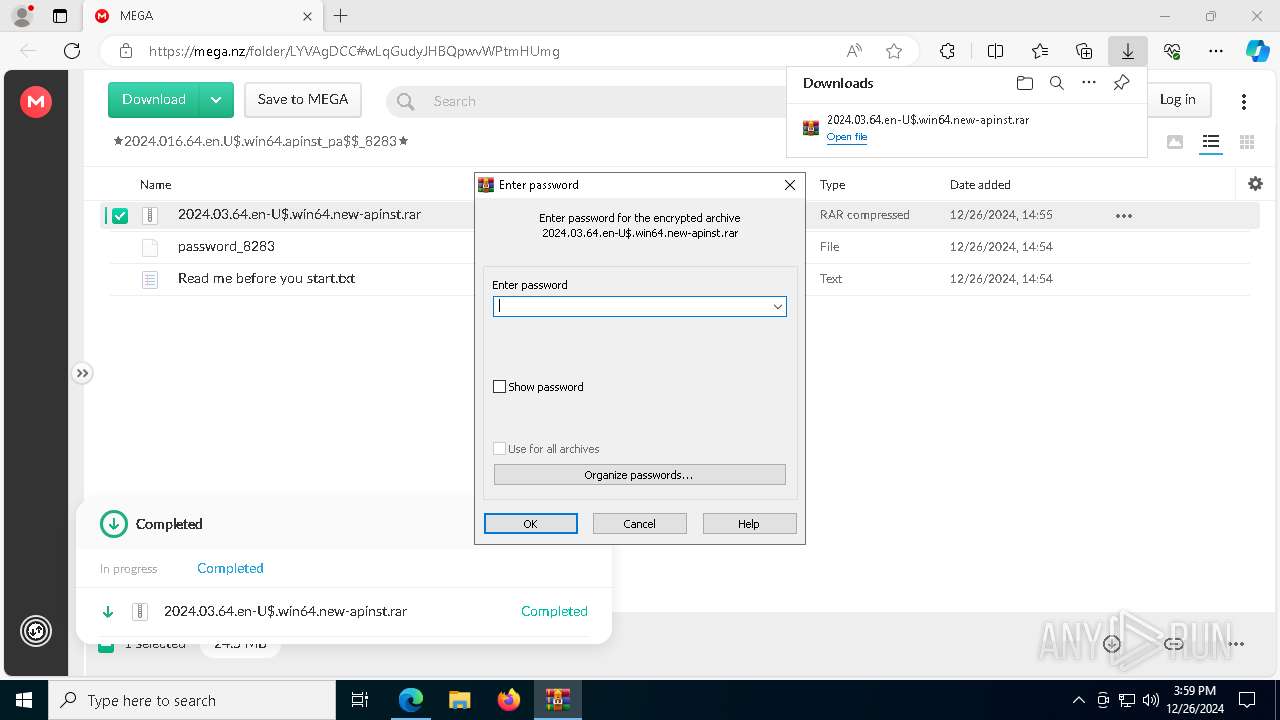
Task: Open browser extensions icon
Action: tap(947, 51)
